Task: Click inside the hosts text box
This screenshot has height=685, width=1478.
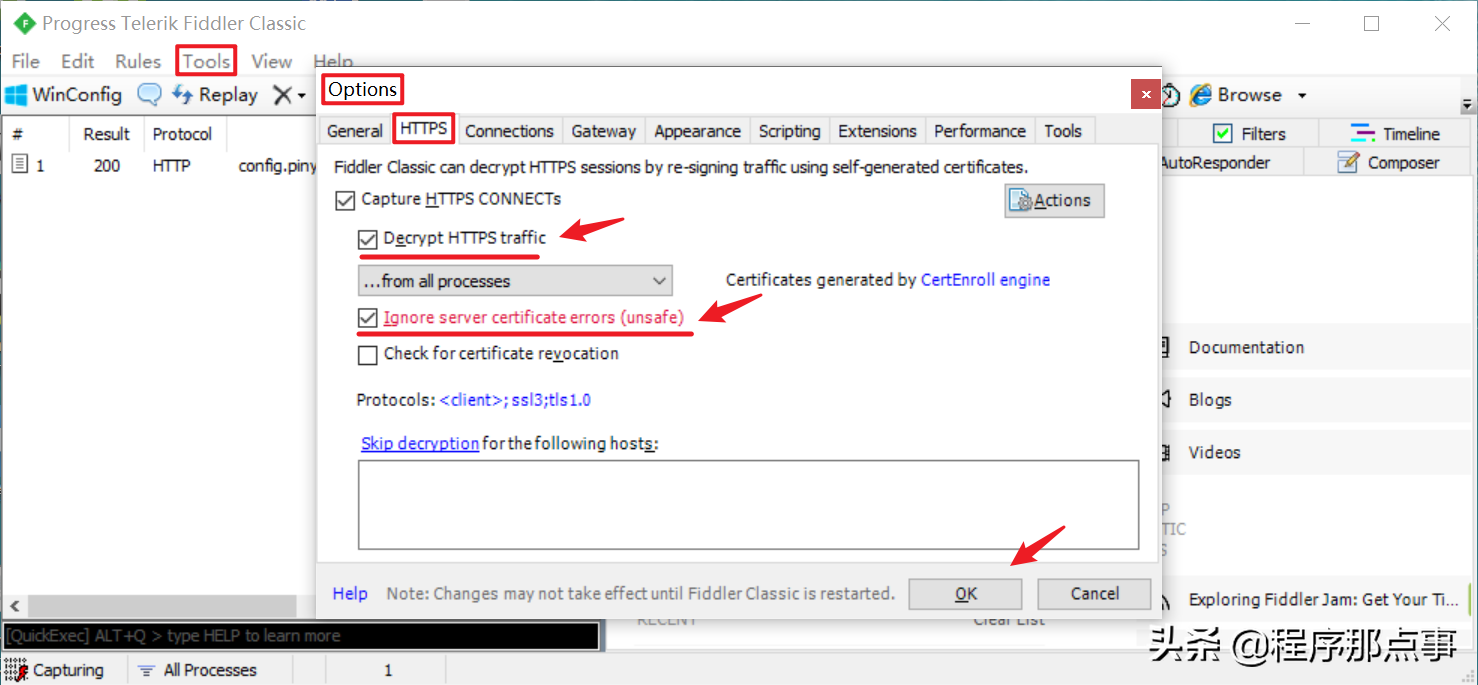Action: [x=748, y=504]
